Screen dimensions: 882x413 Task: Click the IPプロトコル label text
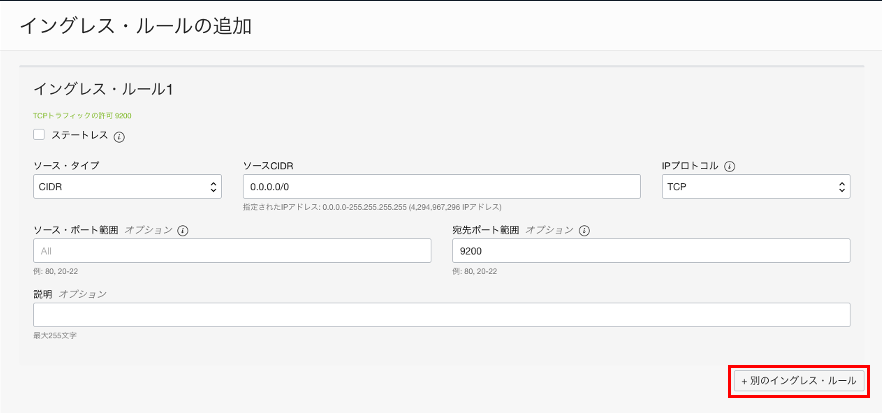(690, 165)
